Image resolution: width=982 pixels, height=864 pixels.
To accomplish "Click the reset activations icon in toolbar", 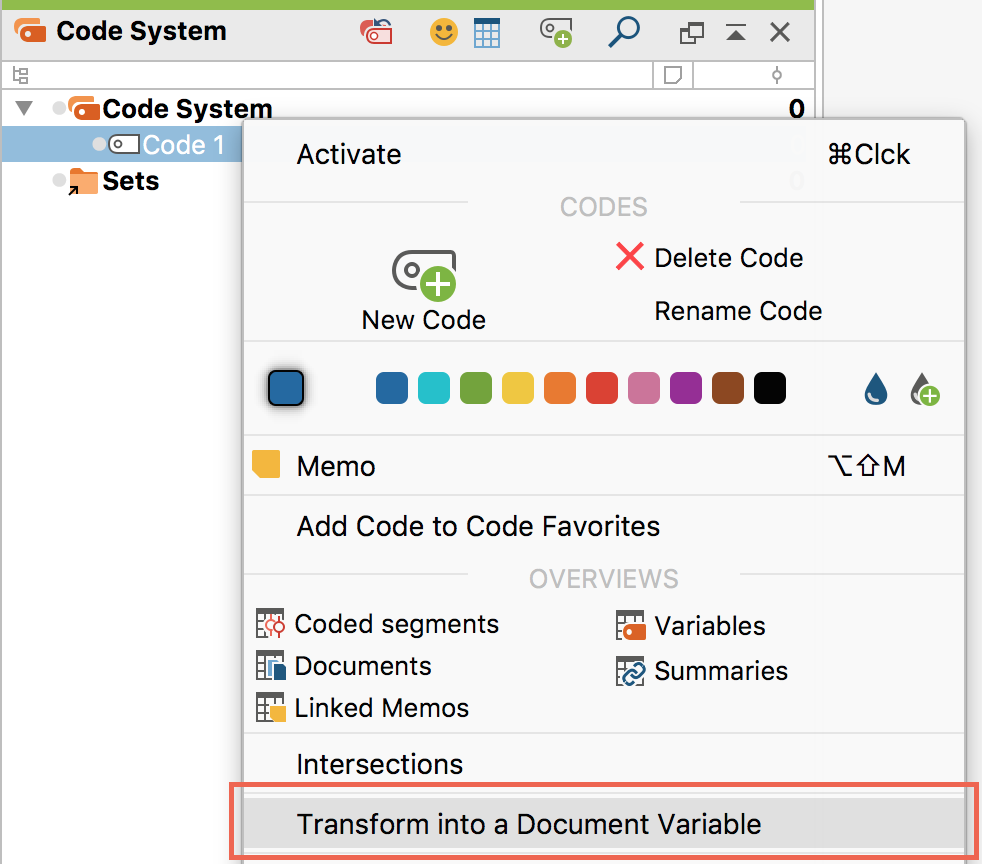I will (x=376, y=32).
